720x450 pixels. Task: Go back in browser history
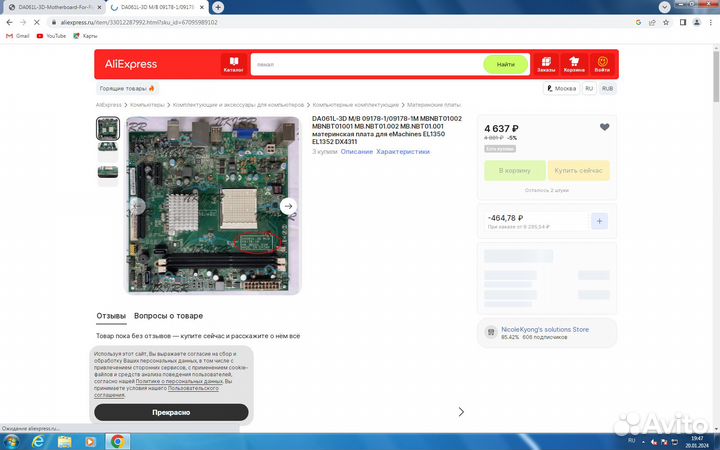click(9, 22)
